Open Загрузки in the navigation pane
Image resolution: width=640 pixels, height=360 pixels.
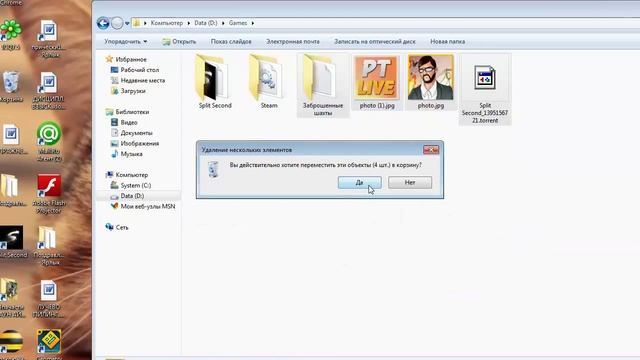[128, 91]
